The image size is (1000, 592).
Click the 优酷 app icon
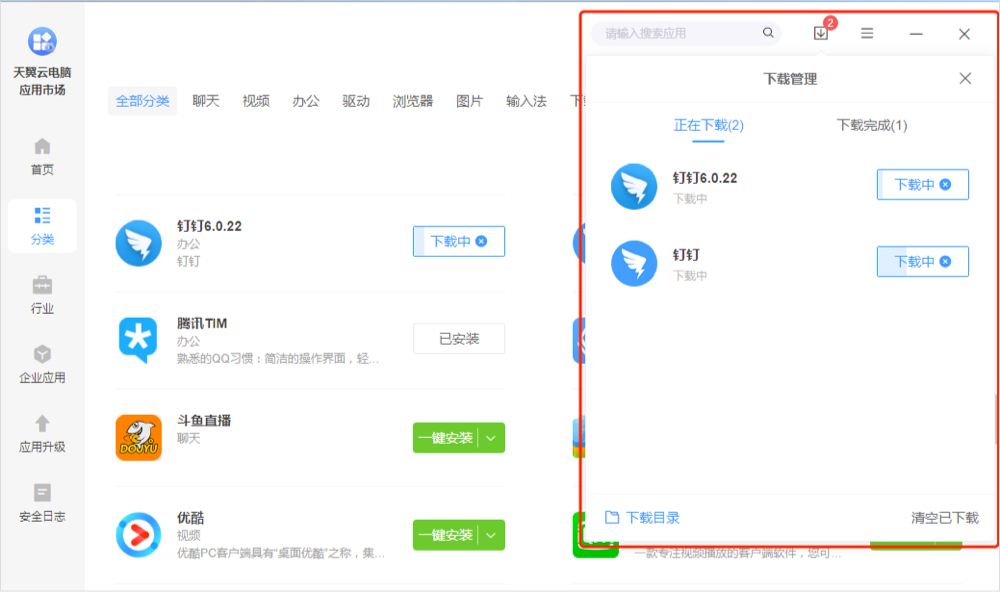(x=138, y=535)
